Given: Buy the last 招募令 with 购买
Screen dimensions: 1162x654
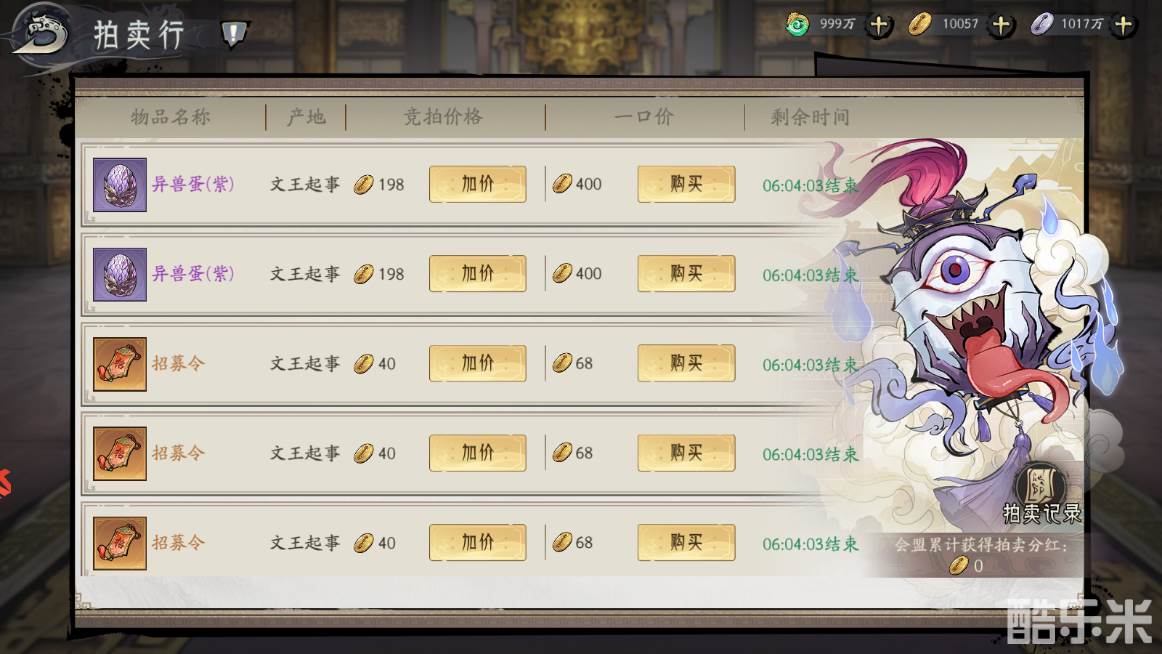Looking at the screenshot, I should (x=686, y=542).
